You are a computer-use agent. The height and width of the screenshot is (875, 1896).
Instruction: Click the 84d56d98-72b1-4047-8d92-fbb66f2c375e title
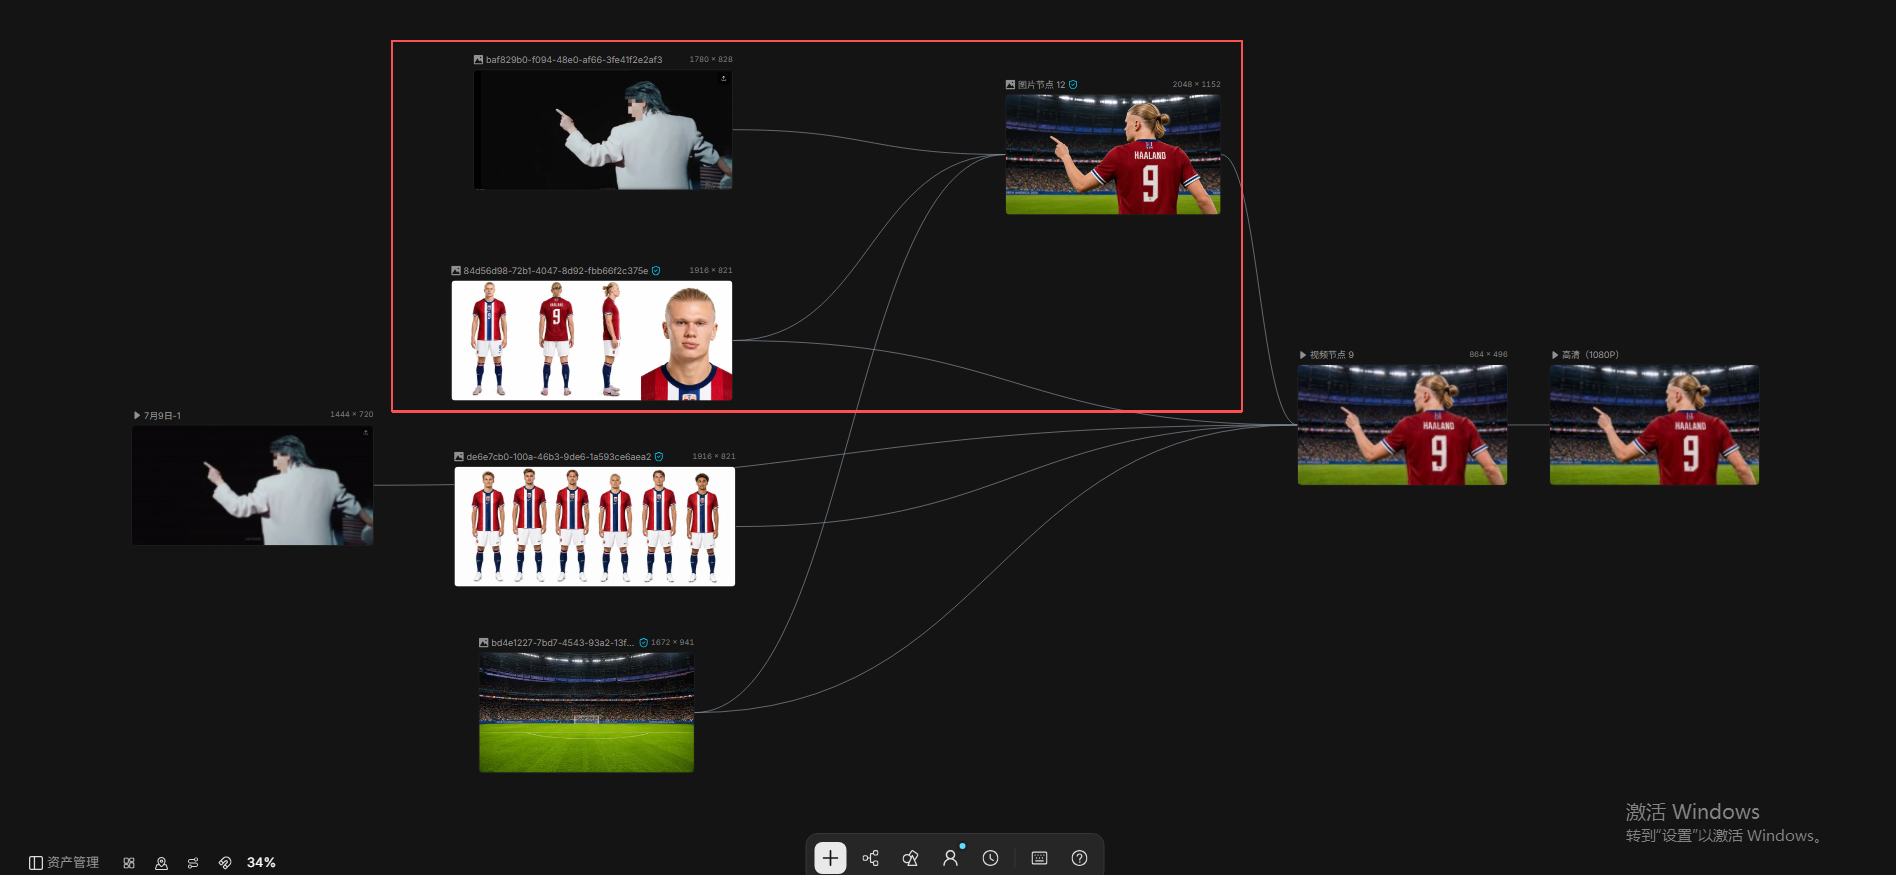click(x=556, y=271)
